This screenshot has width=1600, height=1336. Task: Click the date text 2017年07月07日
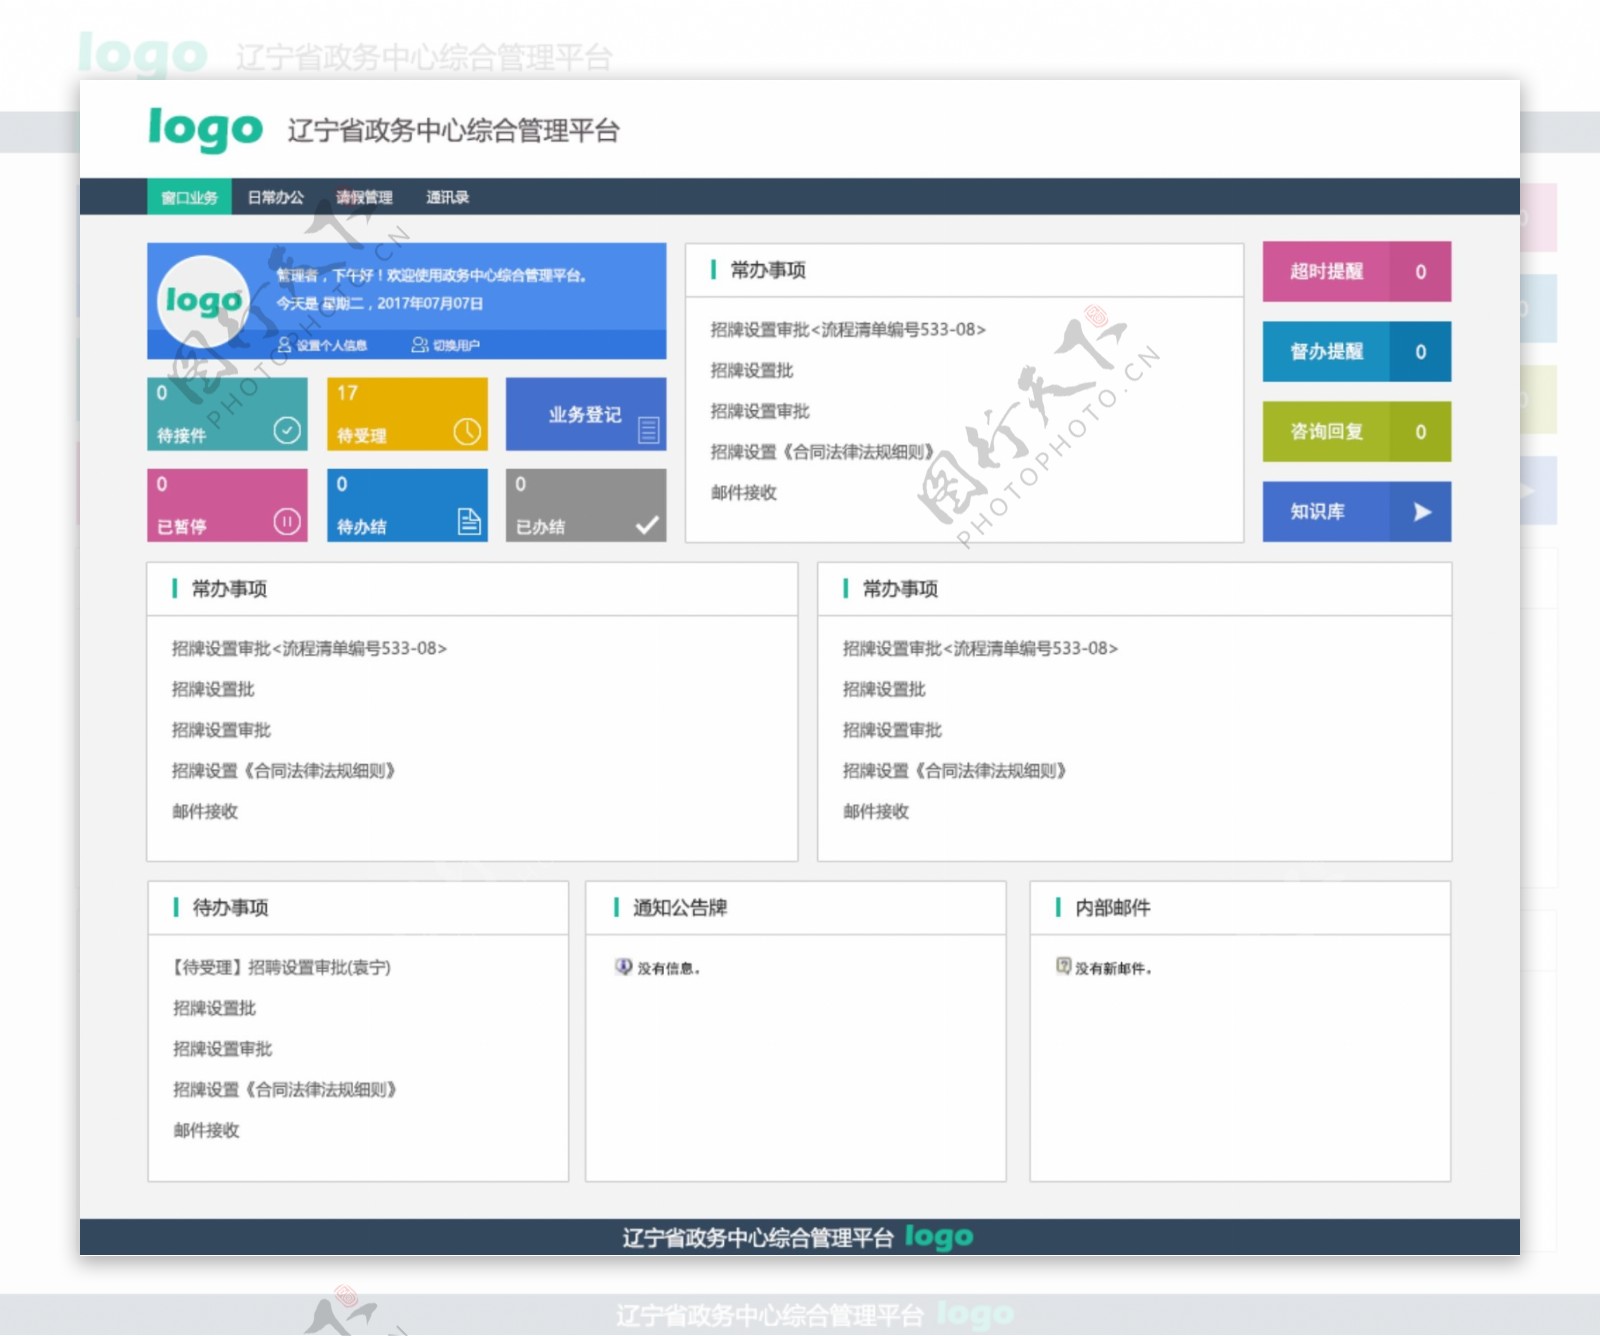430,303
